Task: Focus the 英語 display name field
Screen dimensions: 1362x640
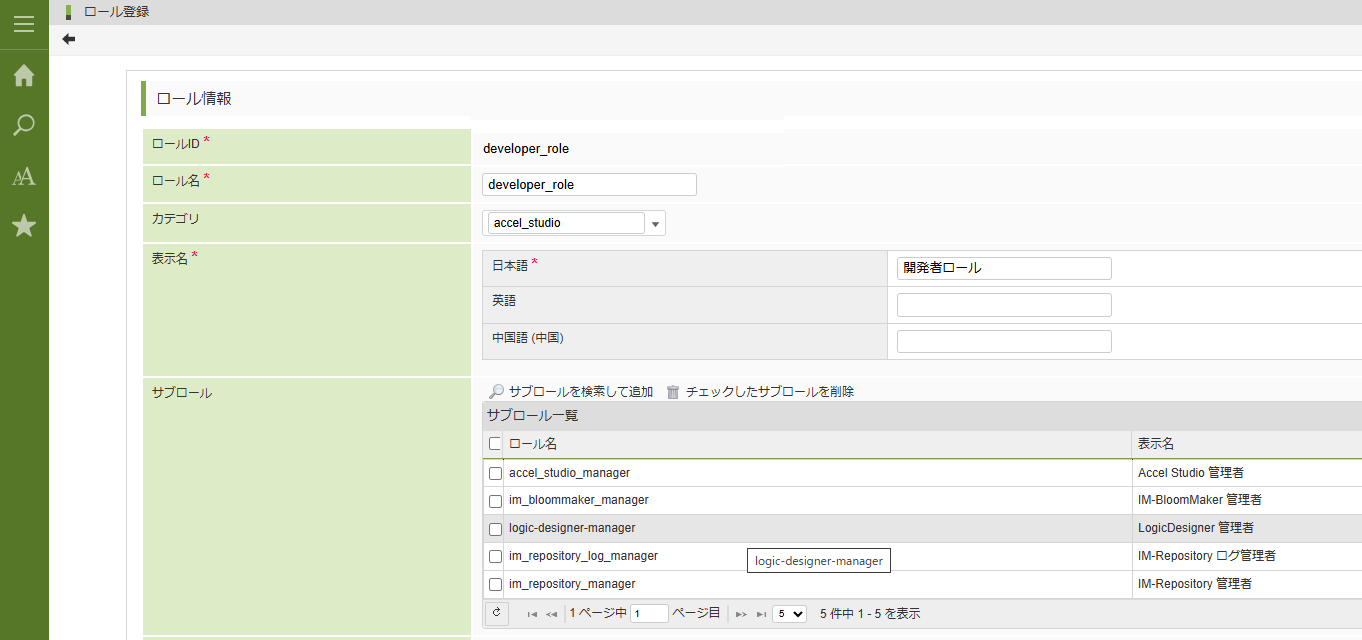Action: [x=1004, y=305]
